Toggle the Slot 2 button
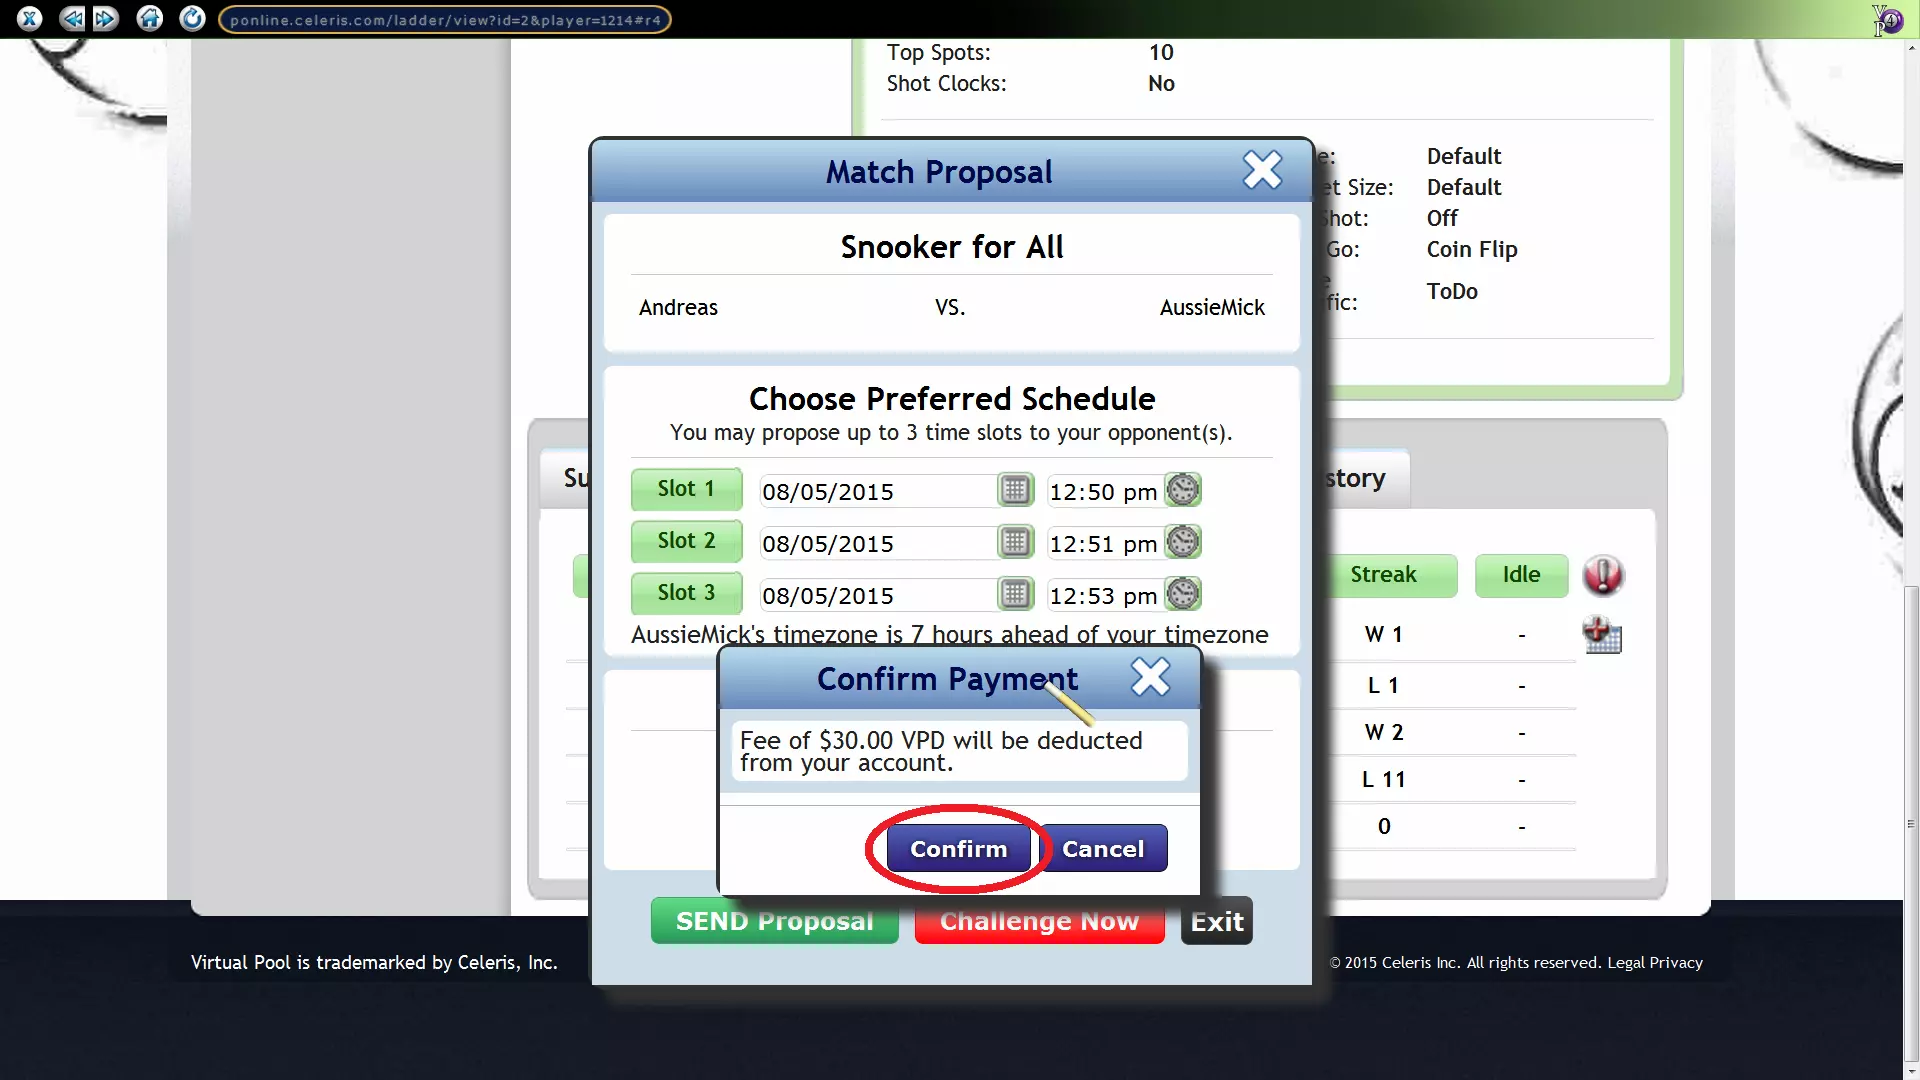Image resolution: width=1920 pixels, height=1080 pixels. (x=686, y=541)
